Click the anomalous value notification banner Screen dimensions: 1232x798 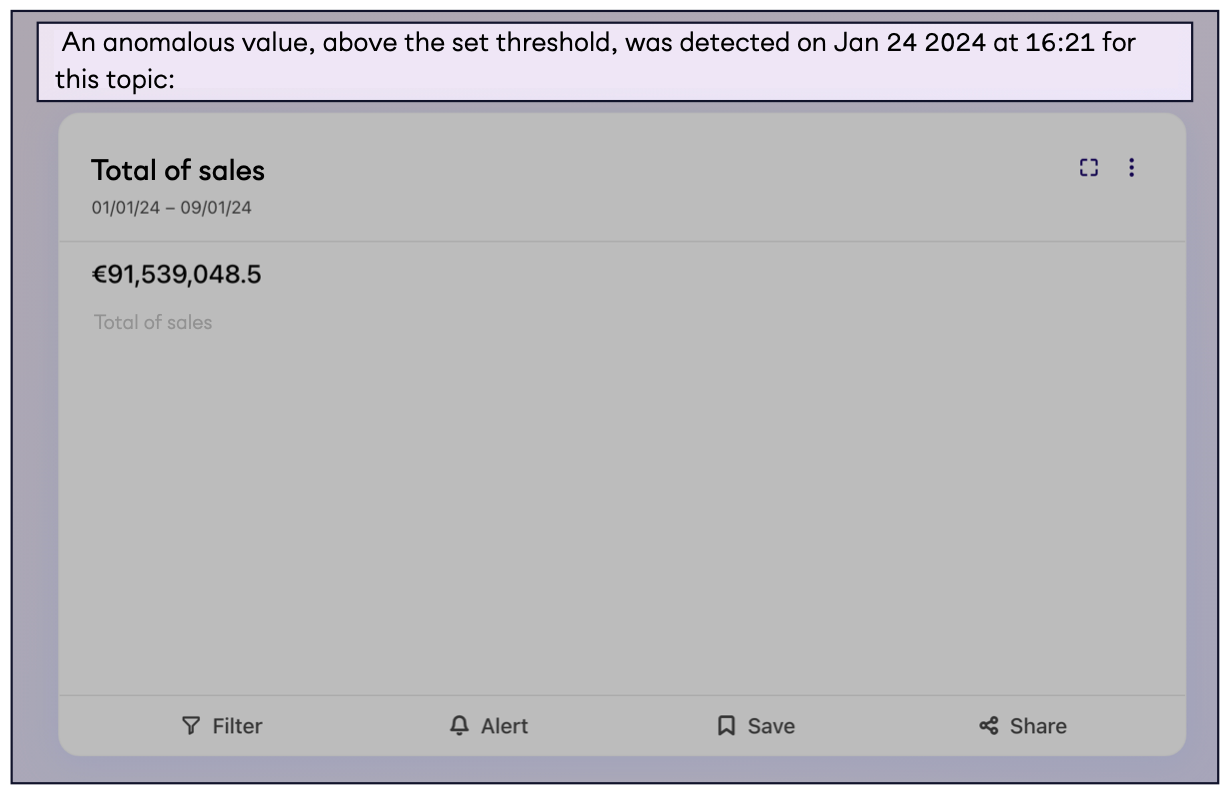(x=614, y=62)
